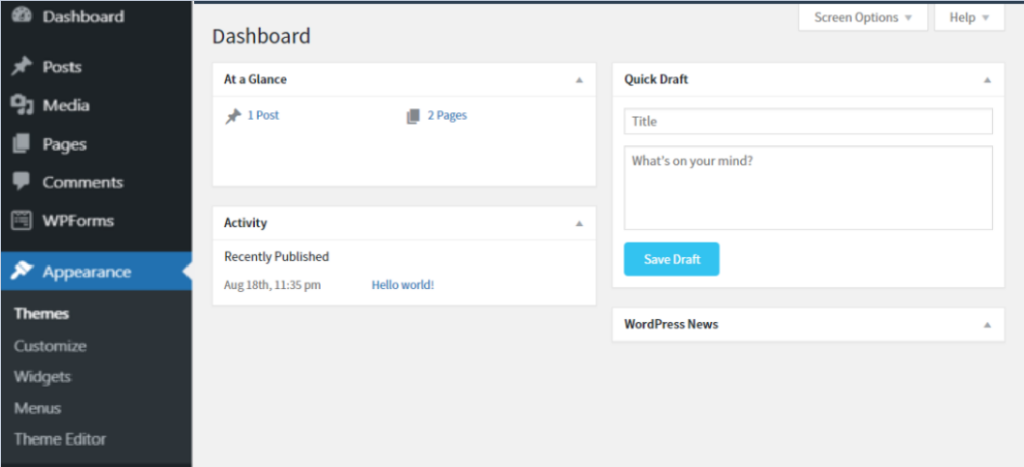Open Themes in the Appearance submenu

click(41, 314)
